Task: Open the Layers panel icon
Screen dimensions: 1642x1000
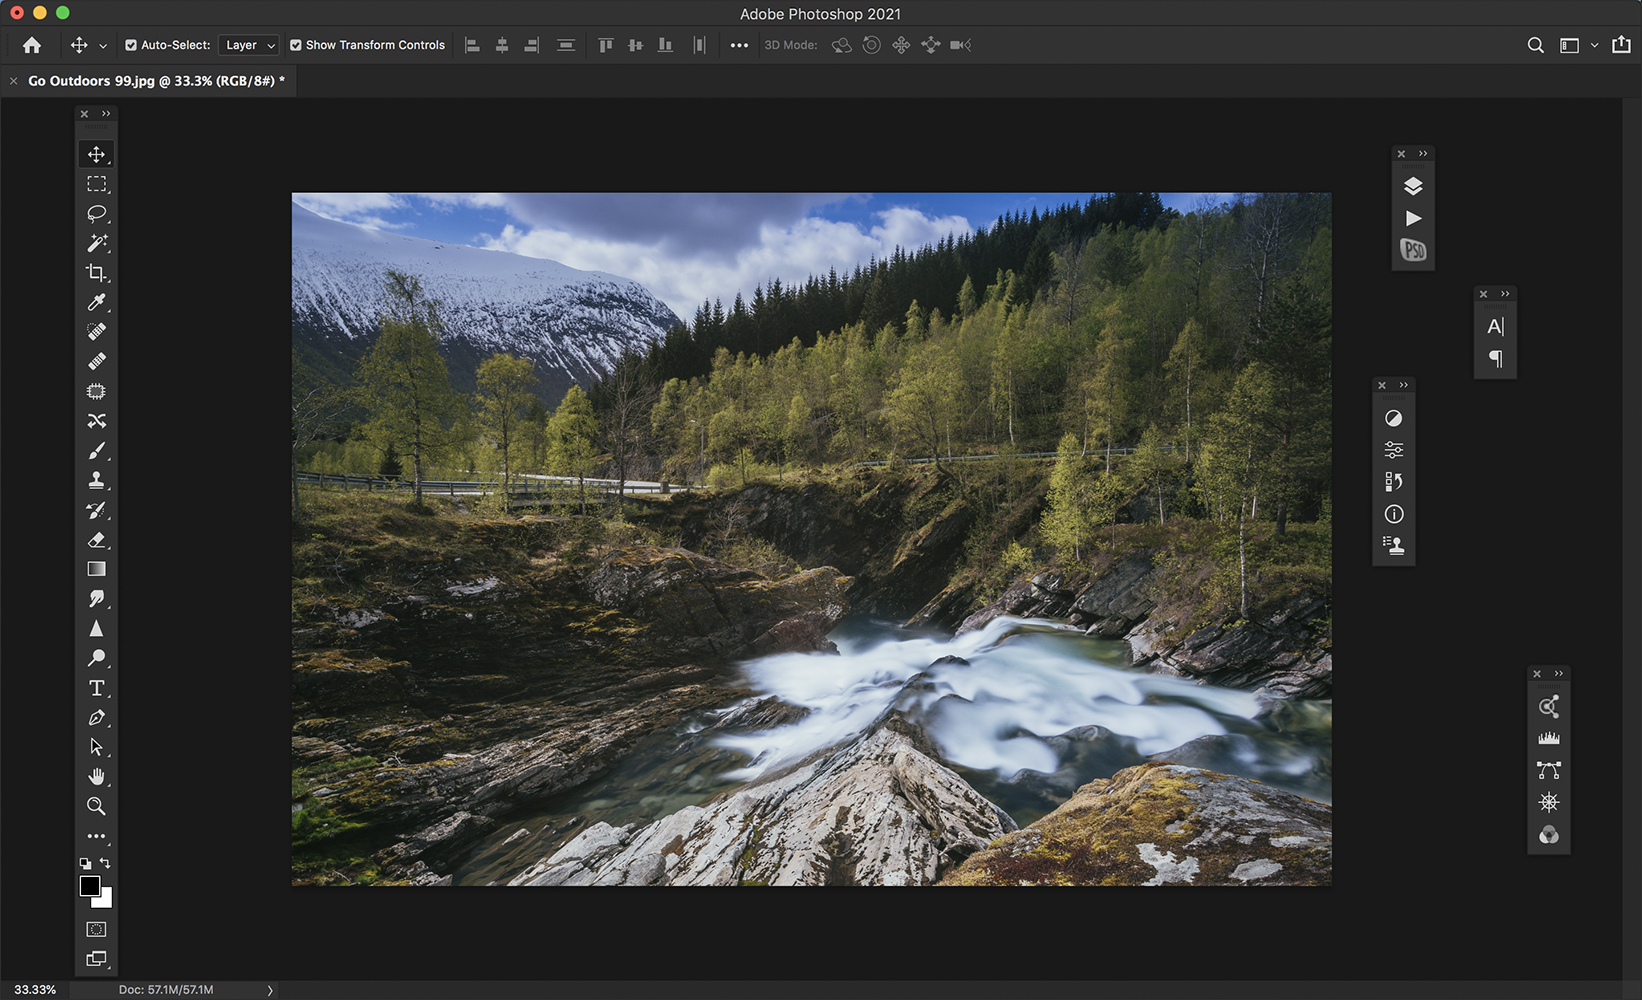Action: tap(1413, 186)
